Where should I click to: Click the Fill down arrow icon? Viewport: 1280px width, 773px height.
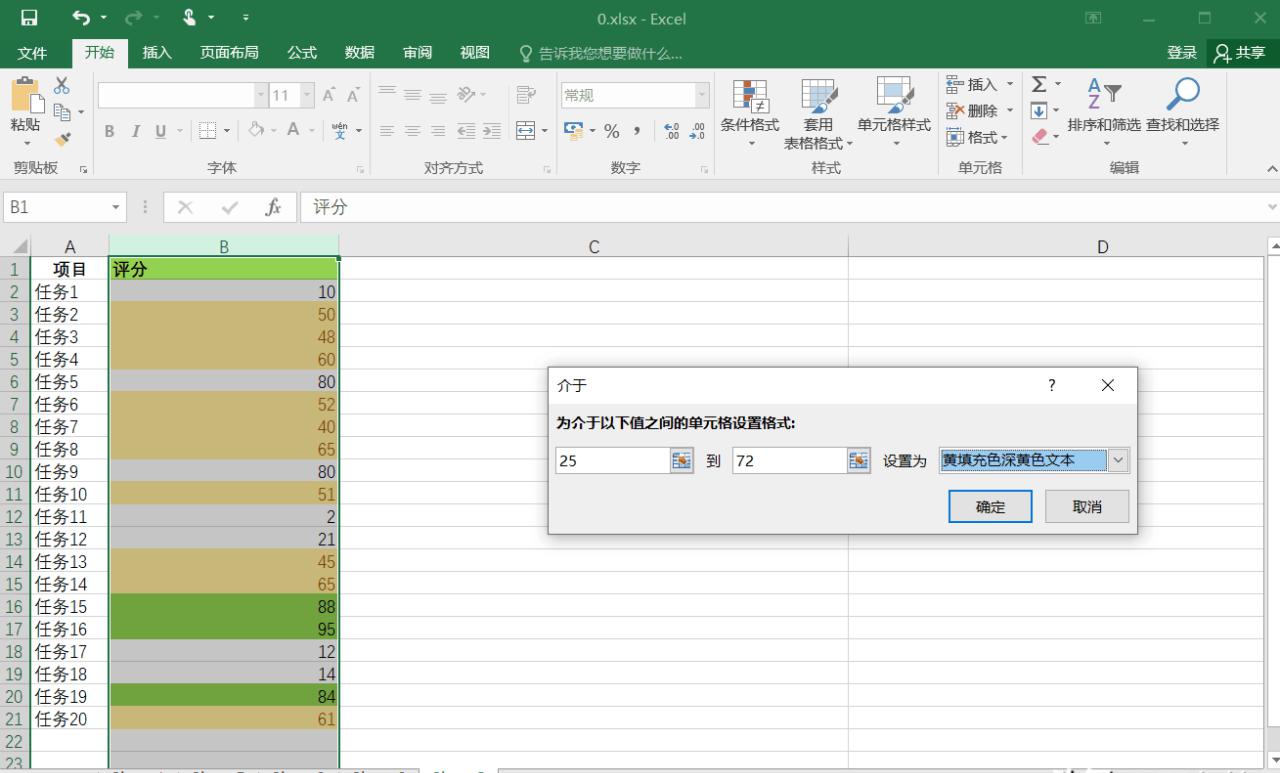tap(1039, 110)
